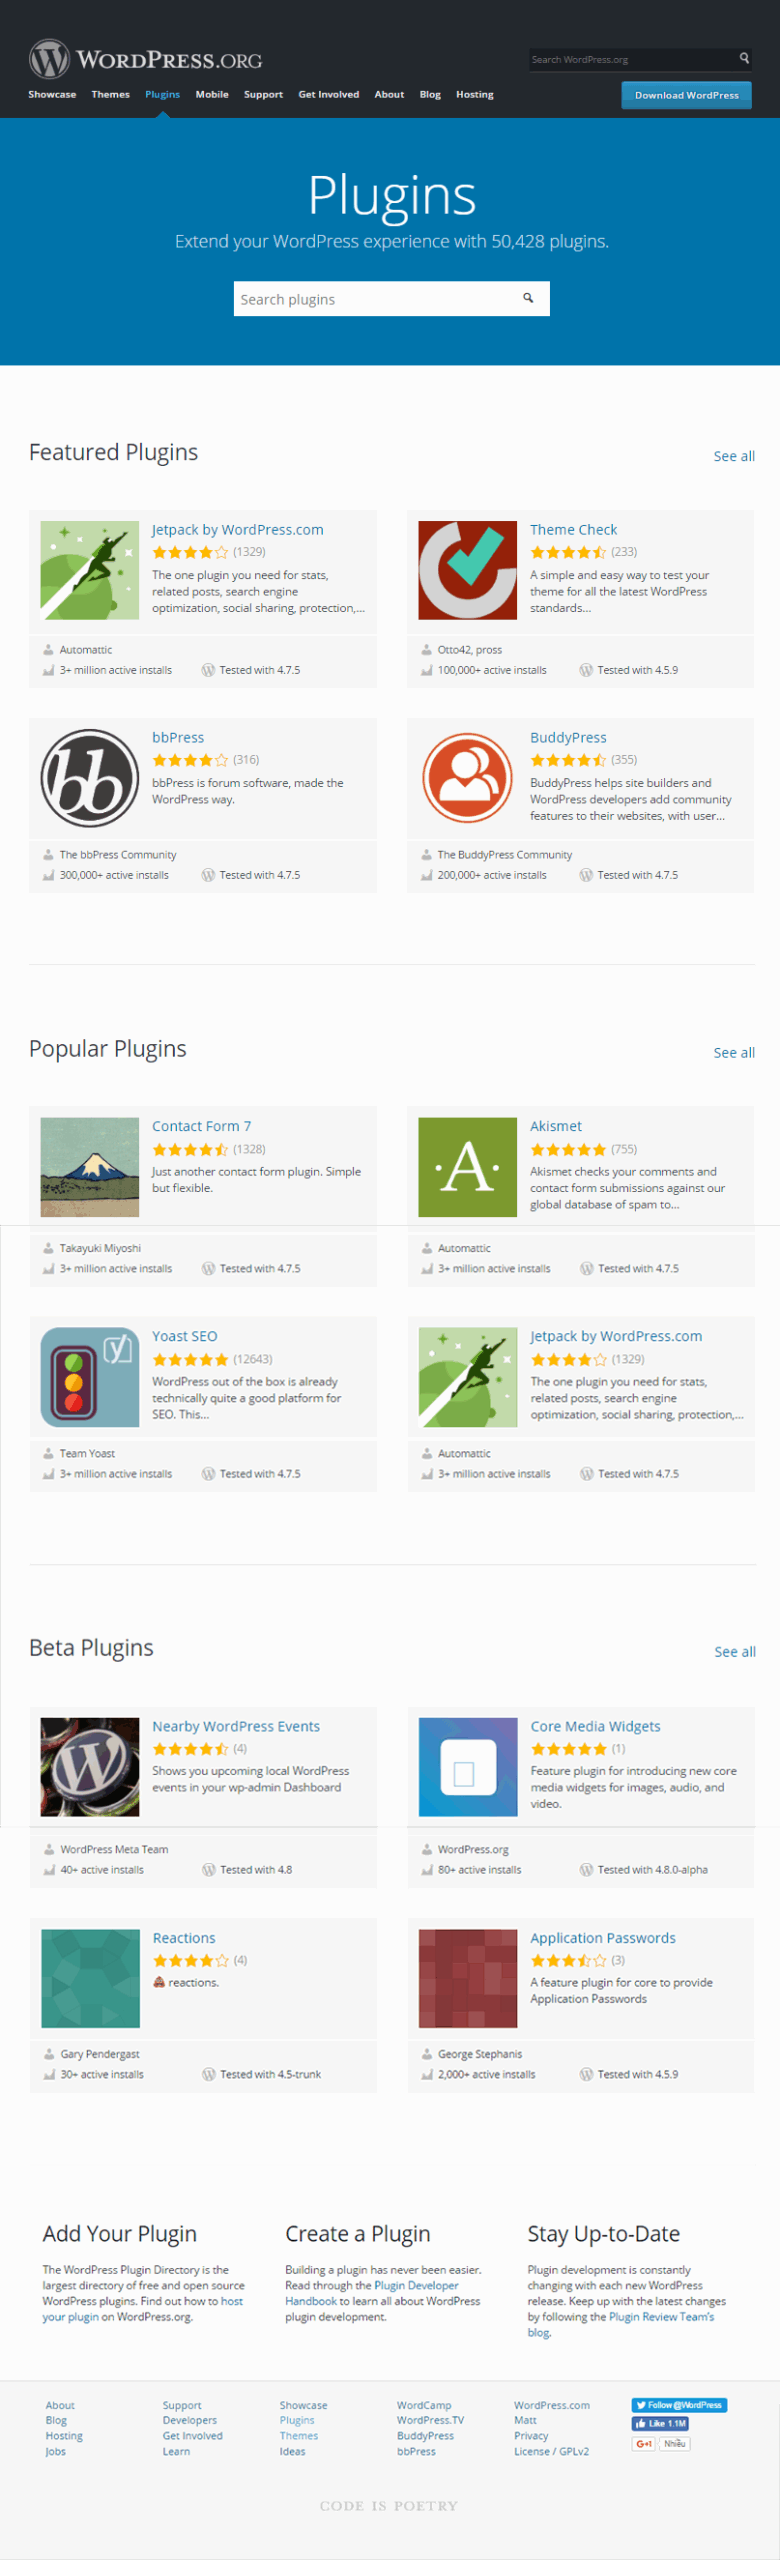
Task: Click the top header search magnifier icon
Action: point(744,59)
